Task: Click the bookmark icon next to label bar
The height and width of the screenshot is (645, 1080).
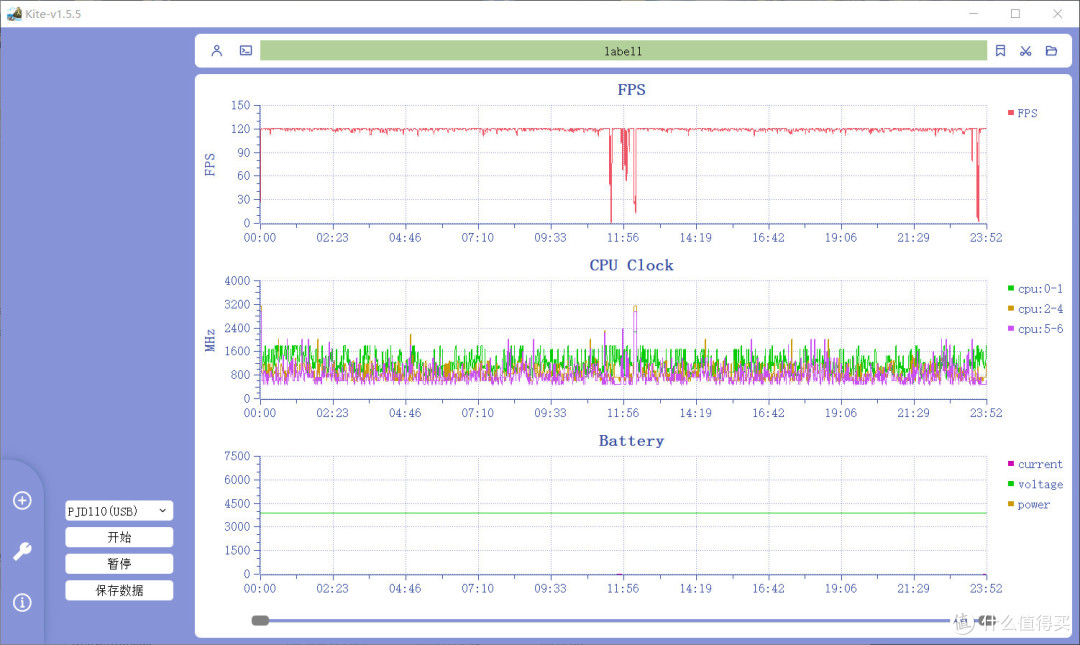Action: click(1000, 50)
